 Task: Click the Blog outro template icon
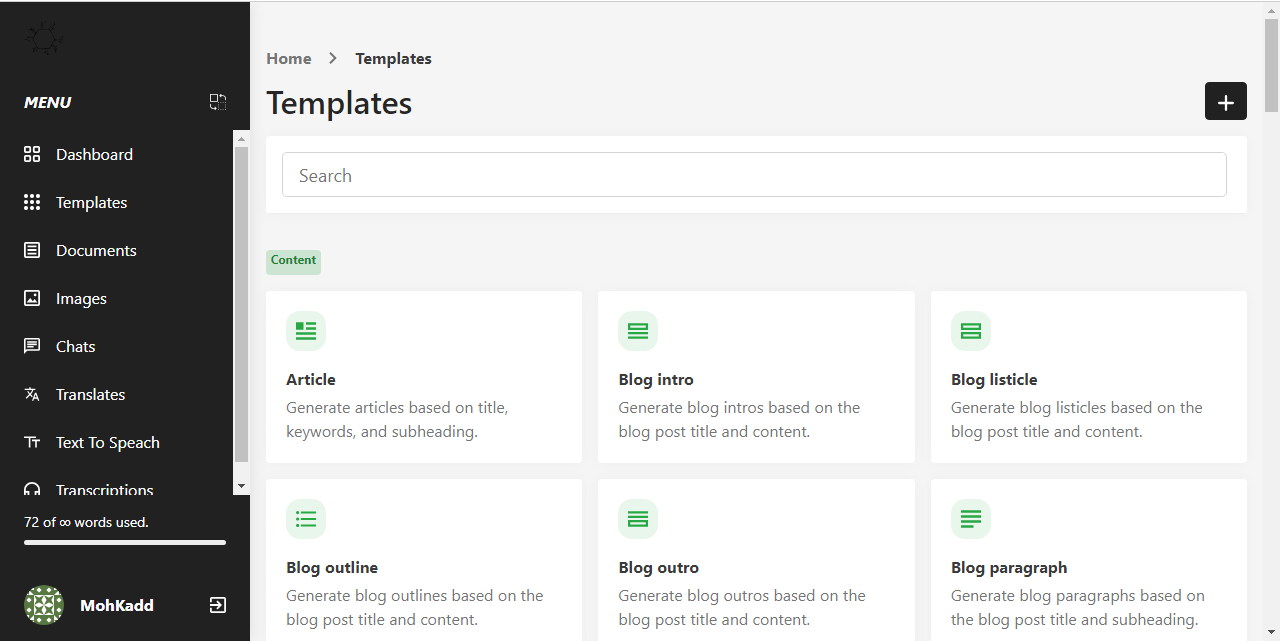638,519
